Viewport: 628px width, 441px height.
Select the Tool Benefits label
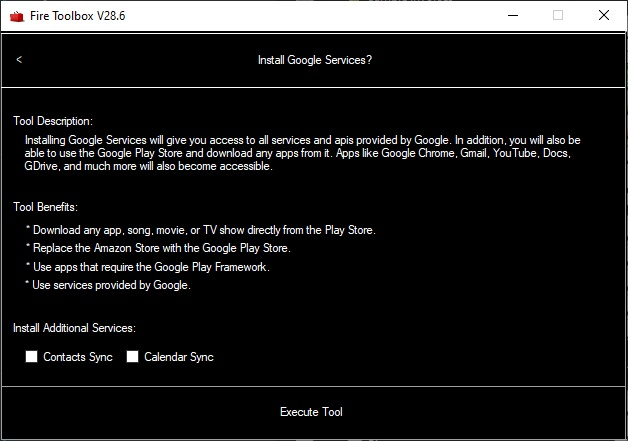point(45,207)
